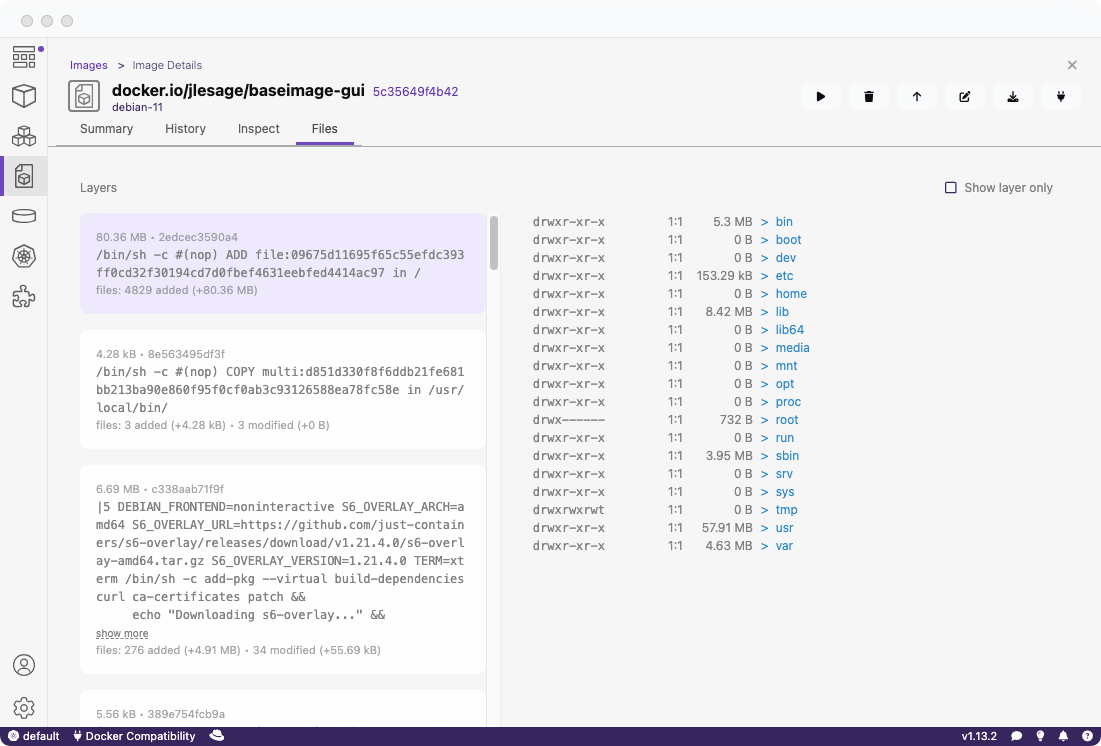Open Kubernetes section in sidebar
1101x746 pixels.
click(24, 256)
